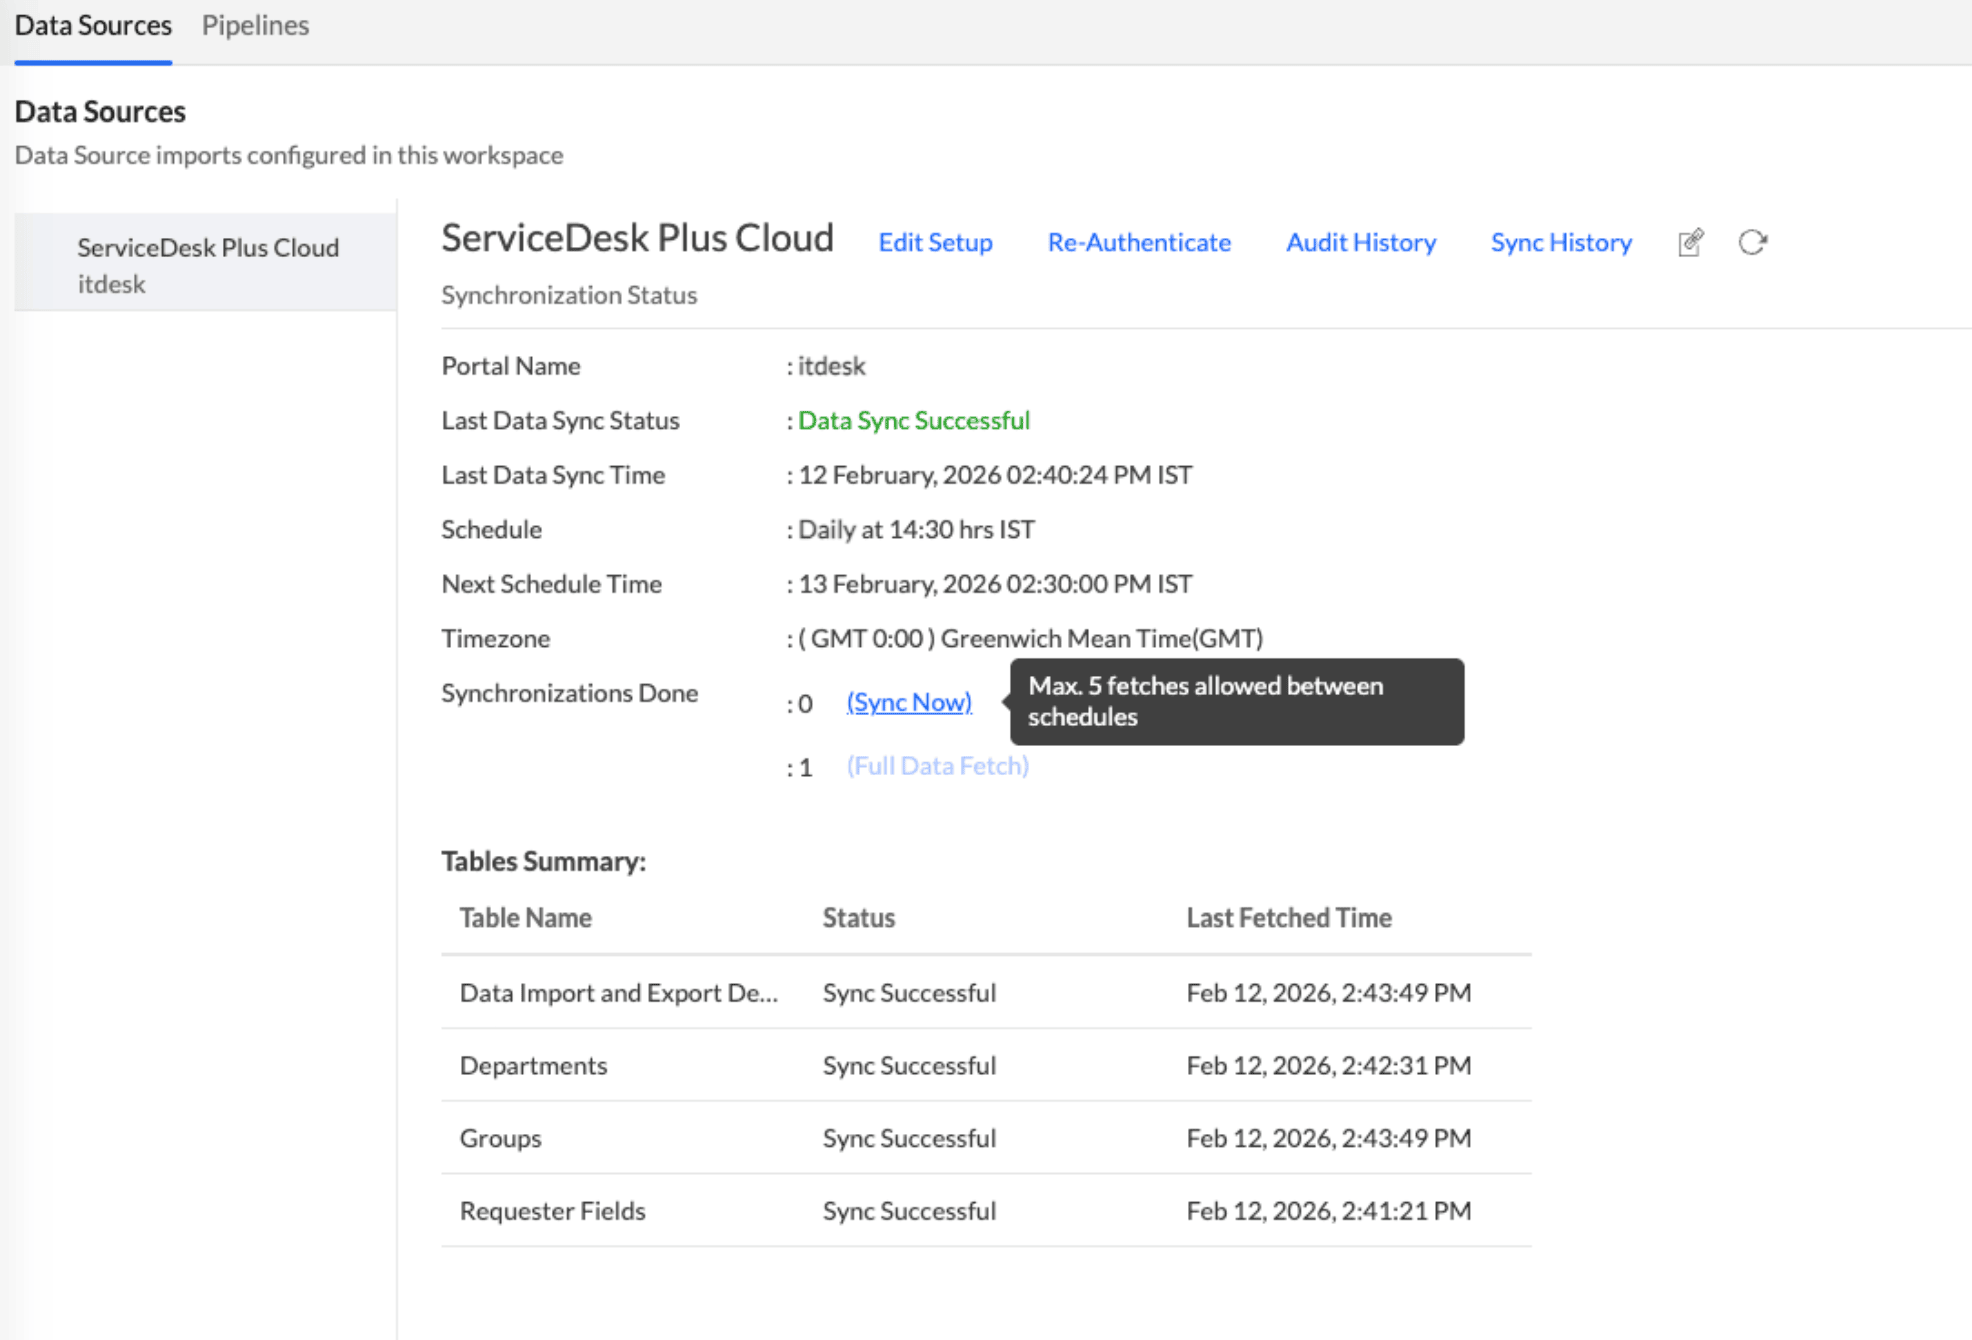
Task: Click the Max. 5 fetches allowed tooltip
Action: 1236,701
